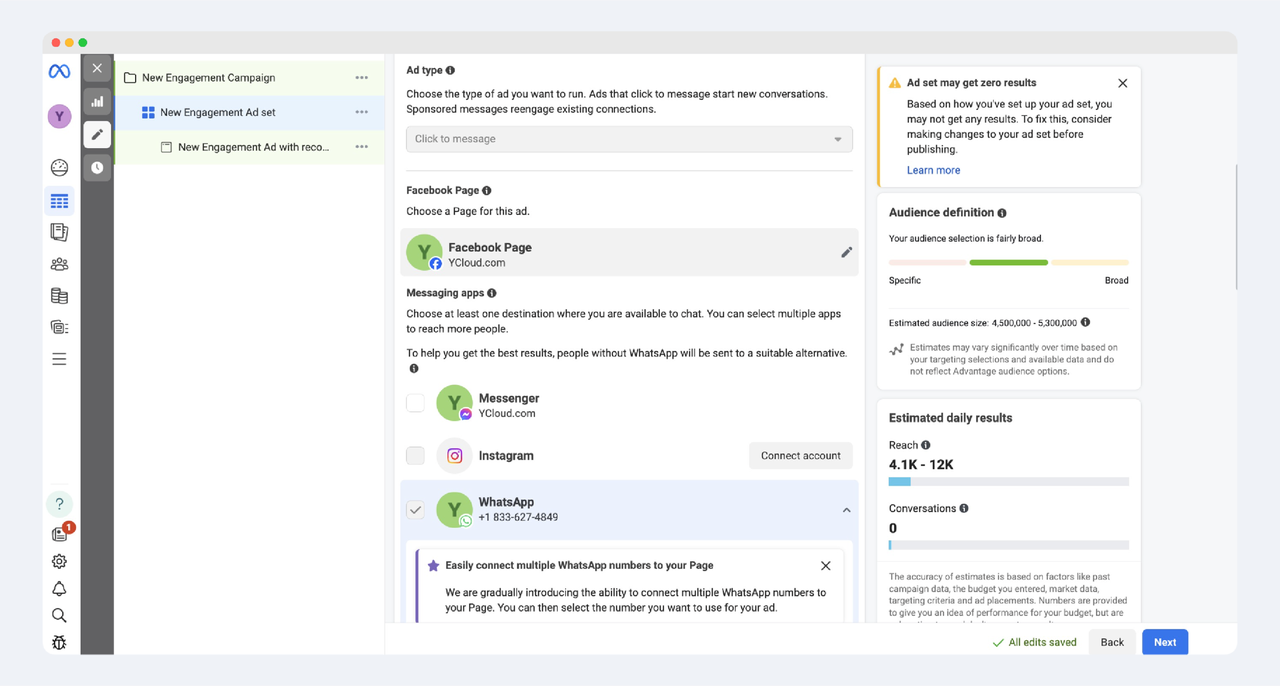Enable the Messenger checkbox

(x=415, y=403)
